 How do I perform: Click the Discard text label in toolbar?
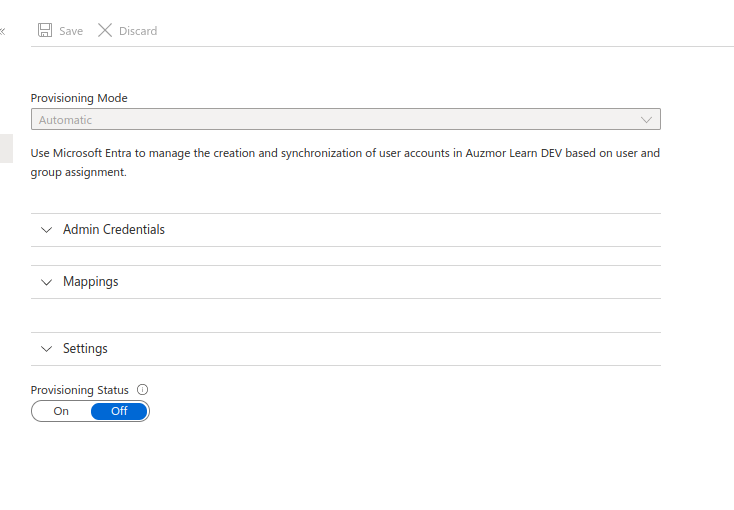[x=138, y=31]
